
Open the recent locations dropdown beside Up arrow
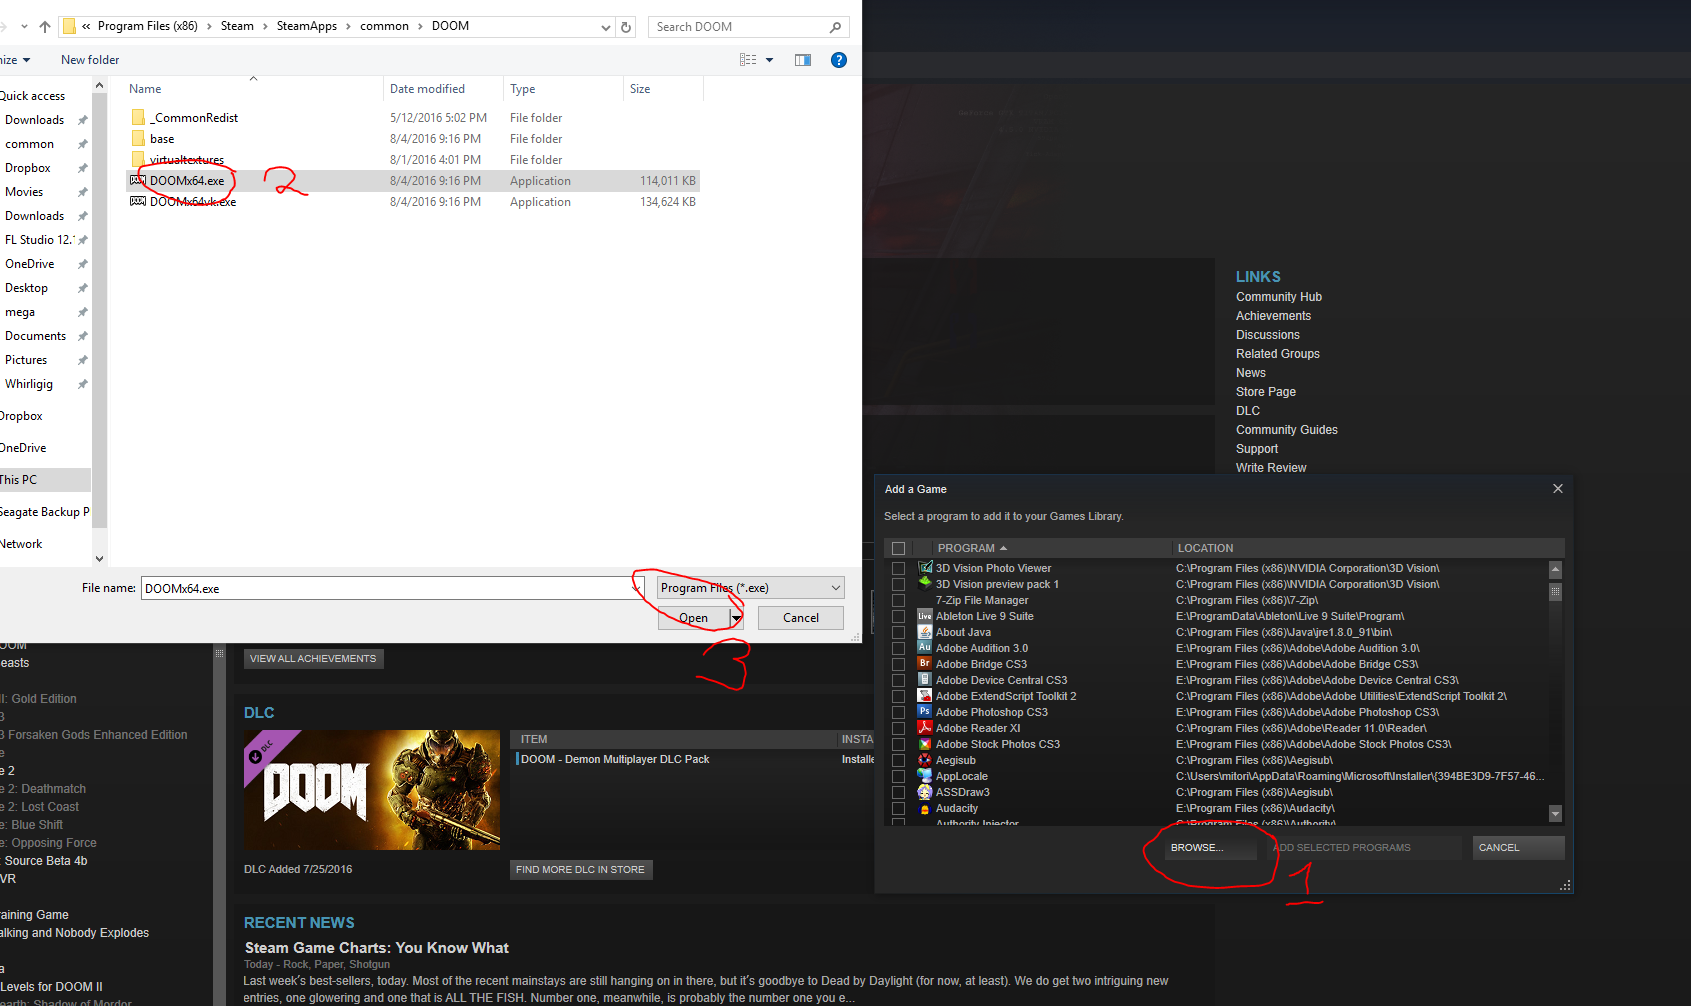click(x=24, y=27)
